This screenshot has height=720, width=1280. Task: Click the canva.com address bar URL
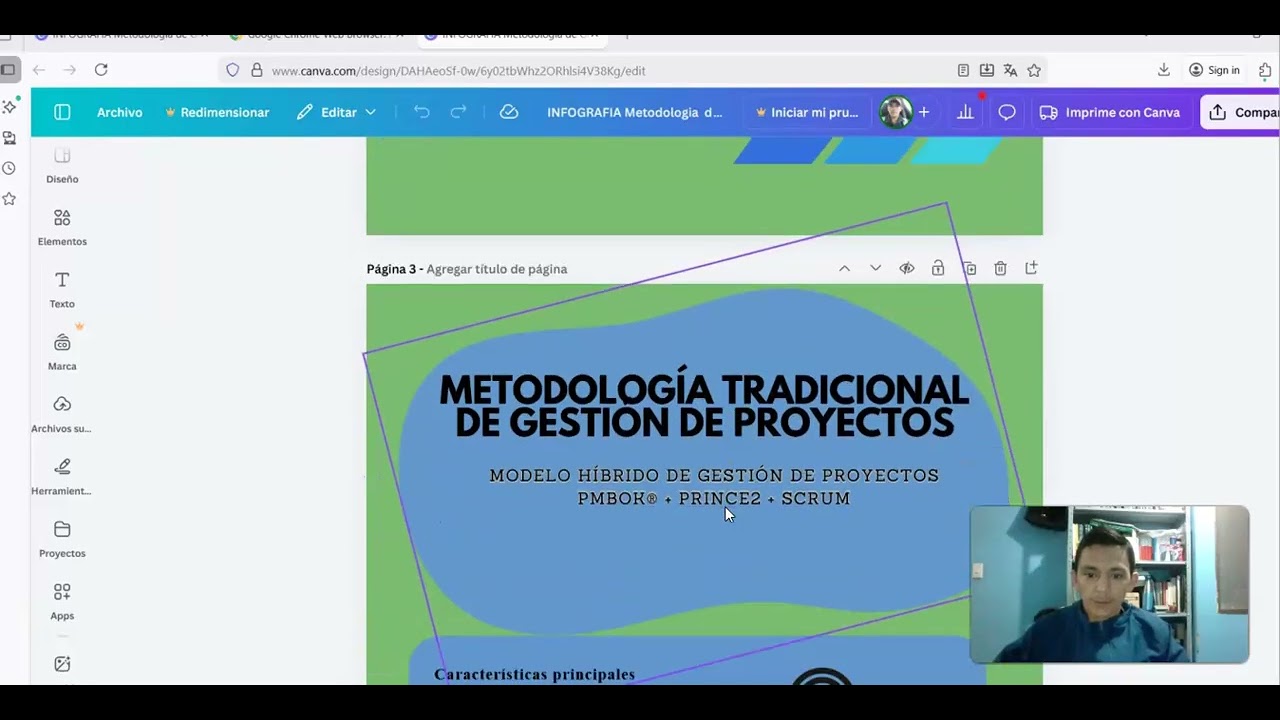click(458, 71)
